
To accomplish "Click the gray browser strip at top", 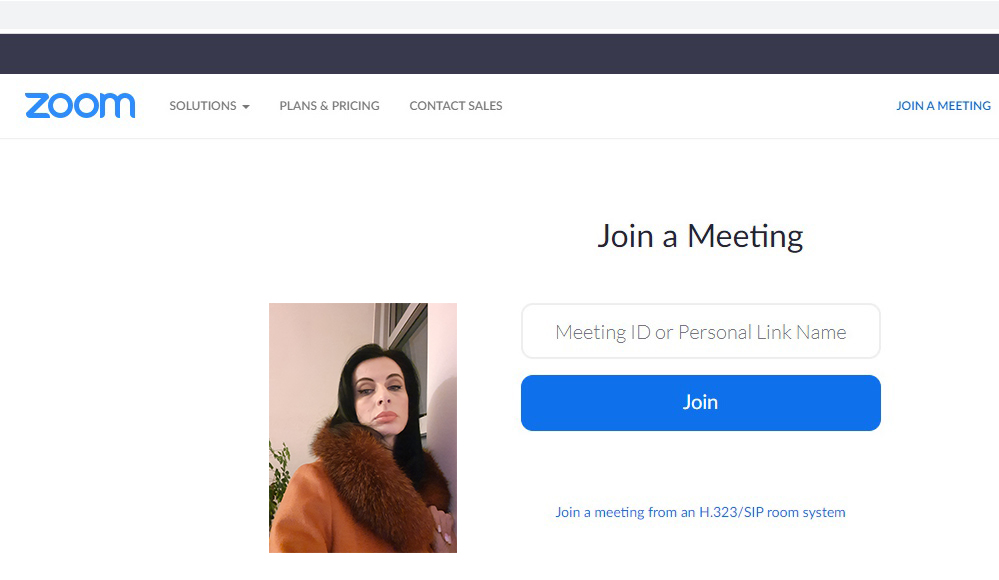I will pos(500,17).
